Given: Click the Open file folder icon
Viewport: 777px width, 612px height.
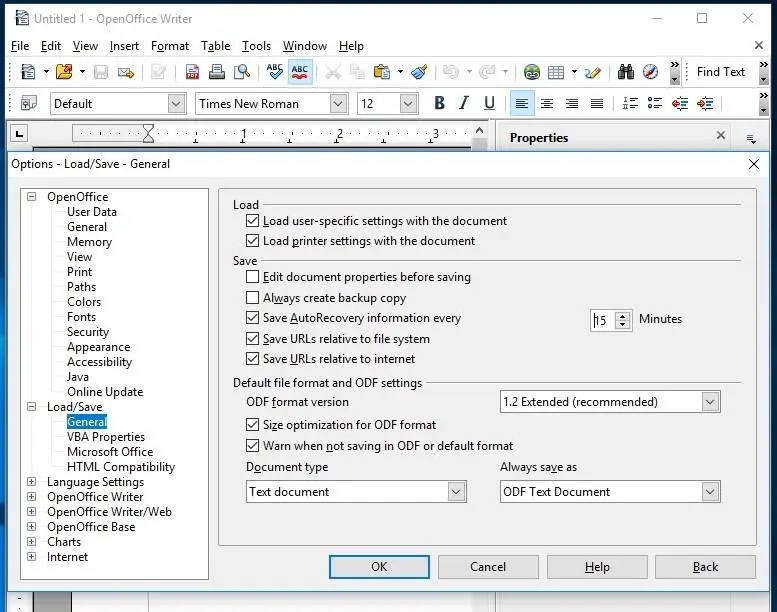Looking at the screenshot, I should tap(64, 72).
